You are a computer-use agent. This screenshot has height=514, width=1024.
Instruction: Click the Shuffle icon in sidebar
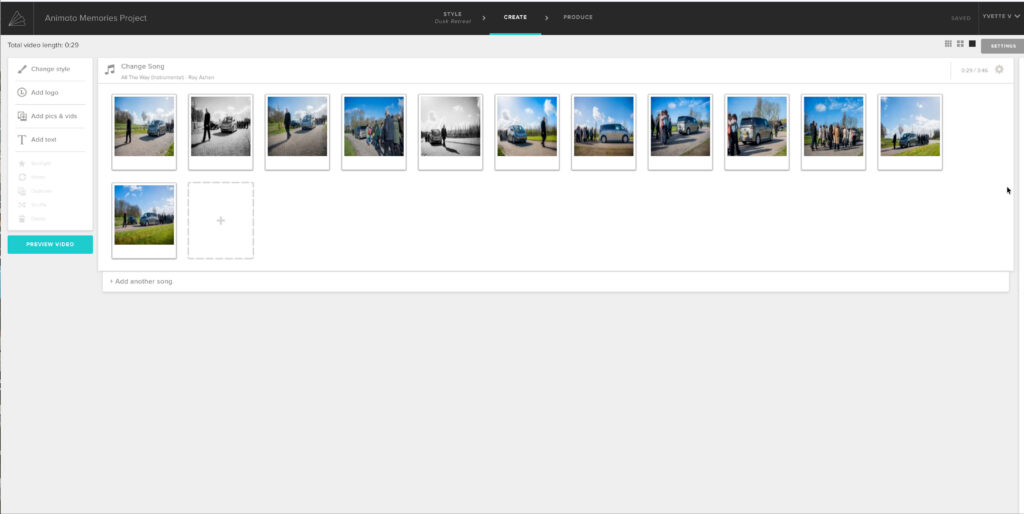[x=22, y=205]
